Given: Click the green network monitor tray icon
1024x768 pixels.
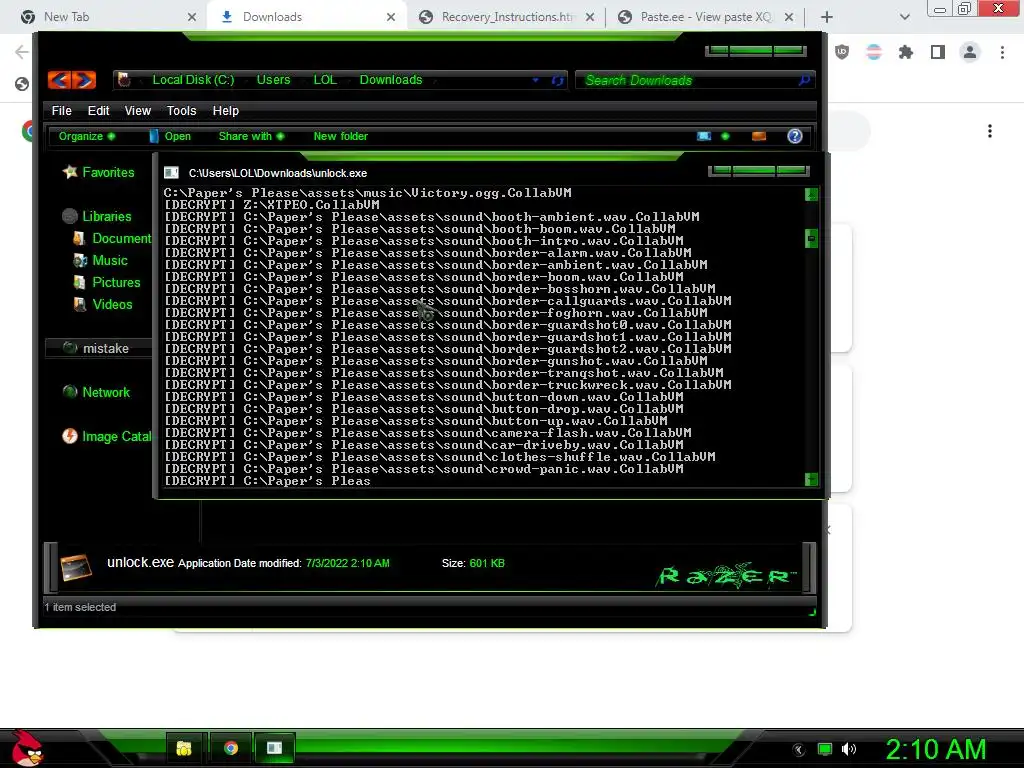Looking at the screenshot, I should pos(825,749).
